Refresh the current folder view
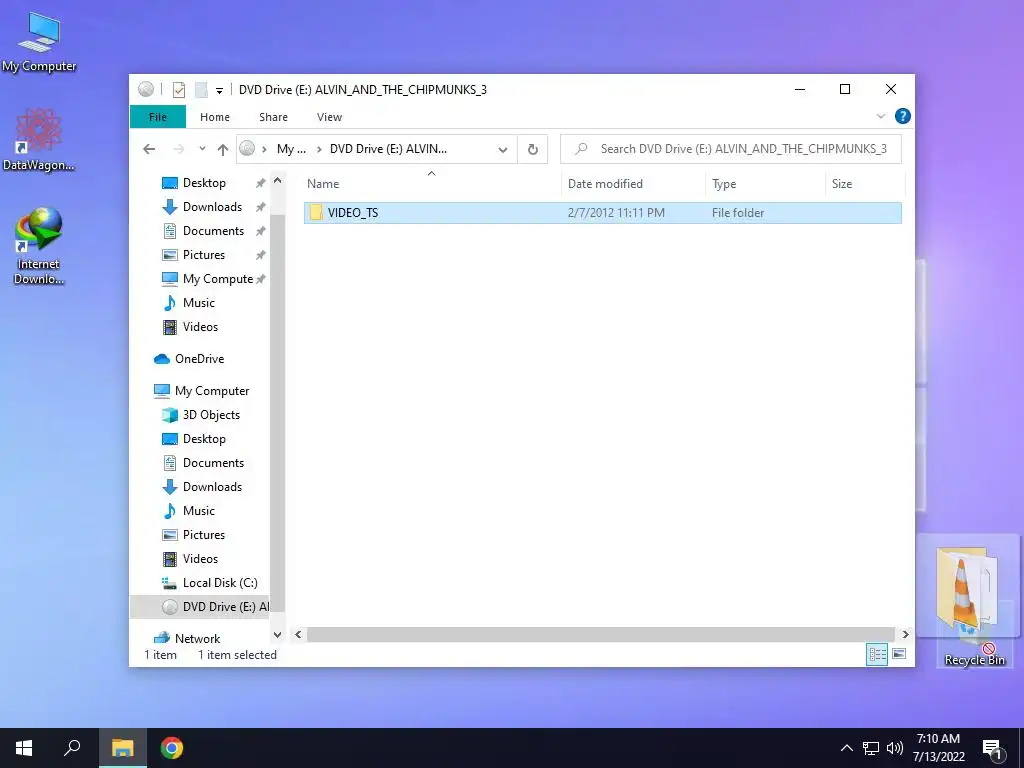Viewport: 1024px width, 768px height. (x=533, y=150)
